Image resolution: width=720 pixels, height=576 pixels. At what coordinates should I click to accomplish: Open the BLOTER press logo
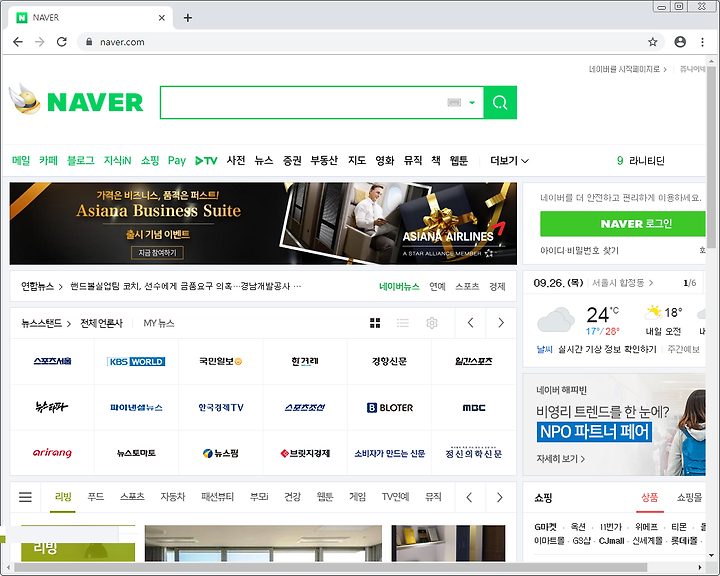pyautogui.click(x=390, y=407)
